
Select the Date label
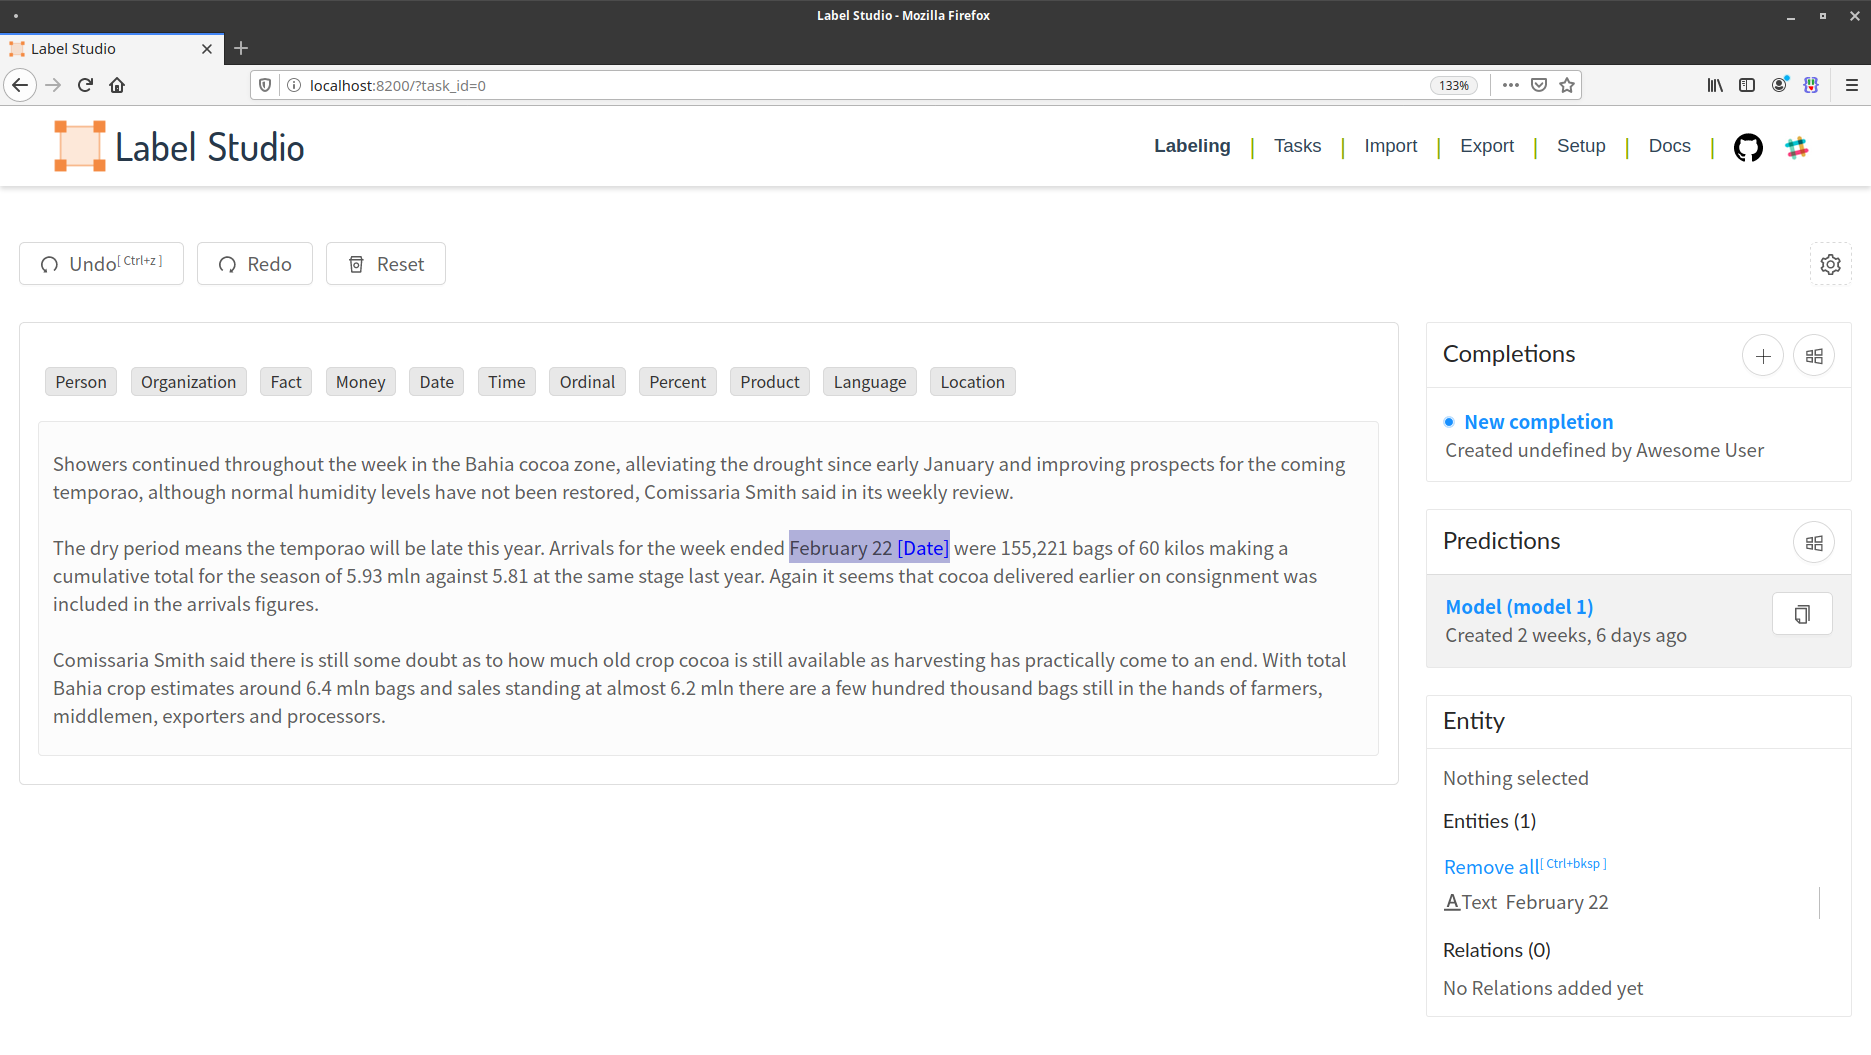[x=437, y=382]
